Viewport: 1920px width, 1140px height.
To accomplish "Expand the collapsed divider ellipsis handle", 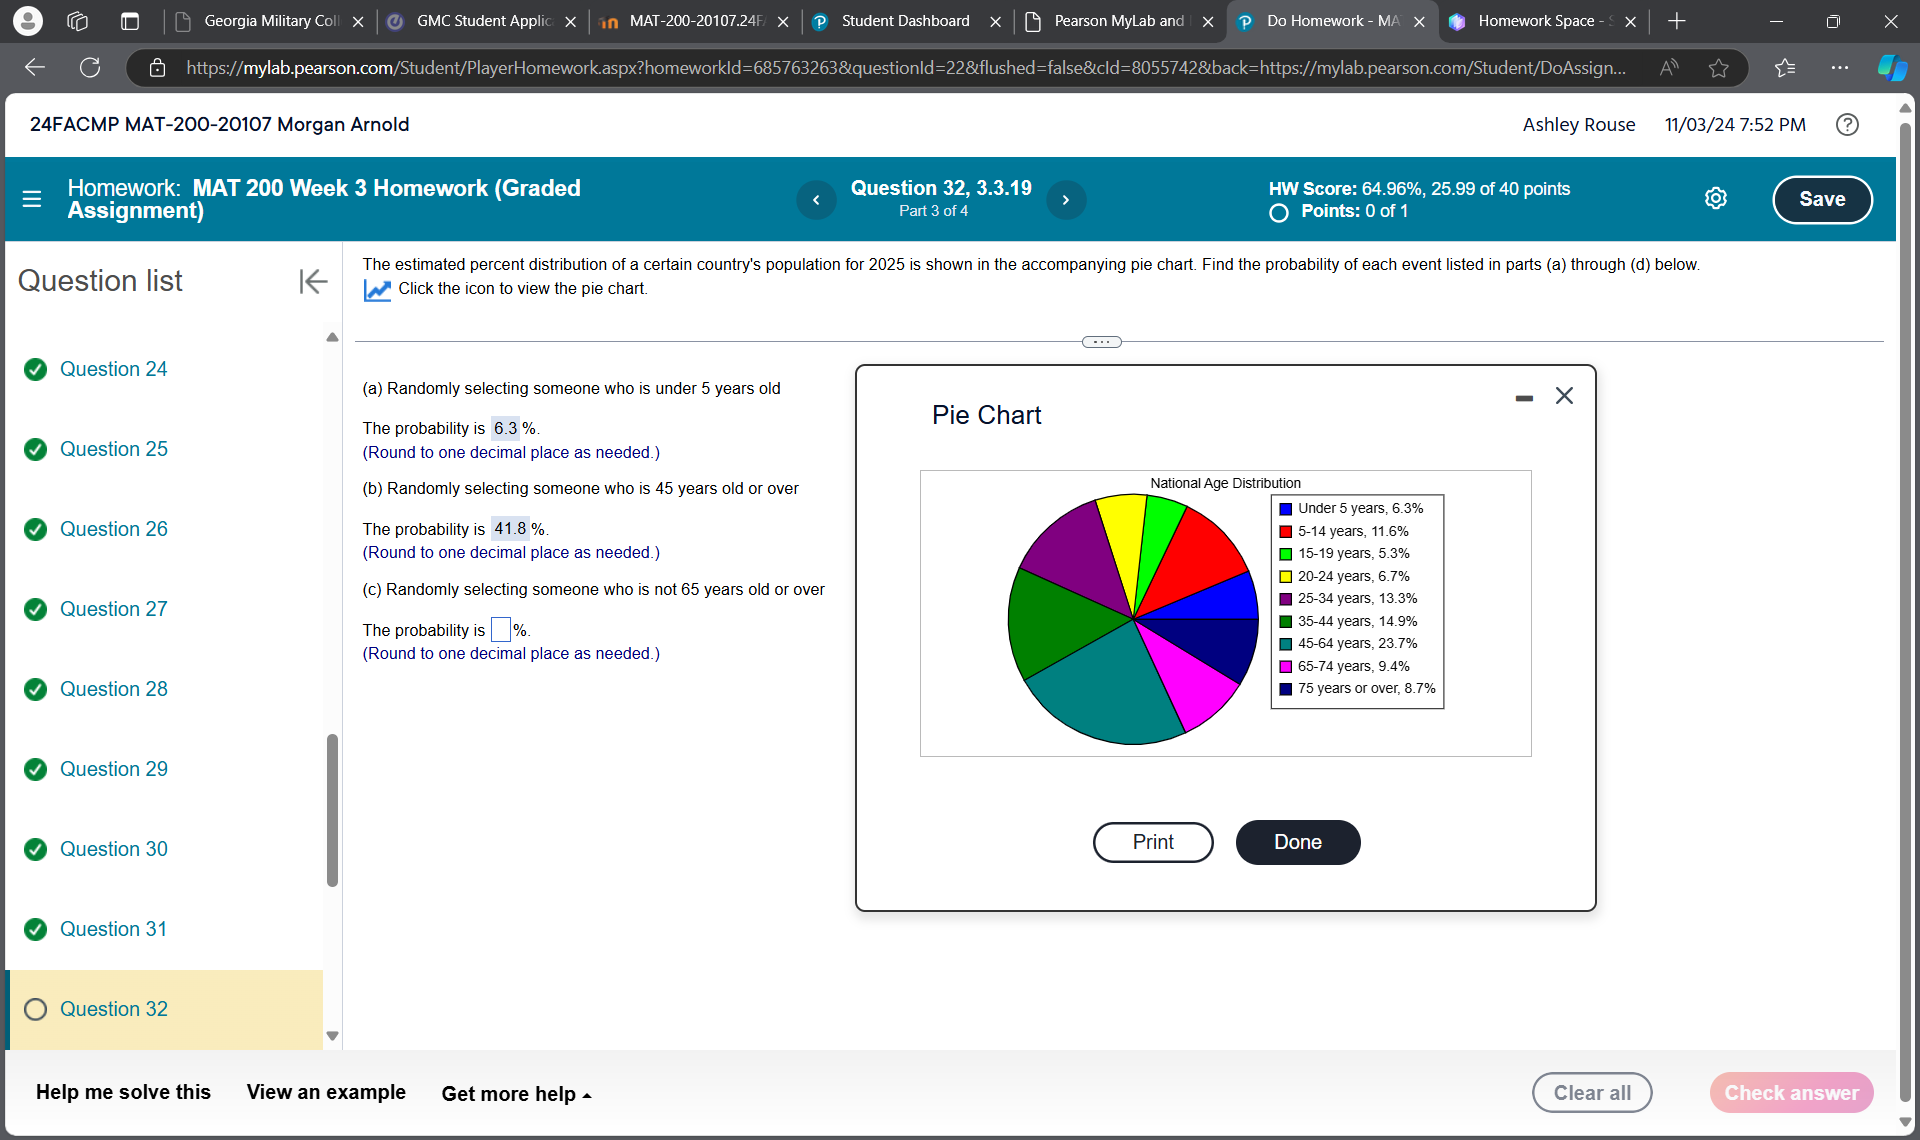I will point(1101,342).
